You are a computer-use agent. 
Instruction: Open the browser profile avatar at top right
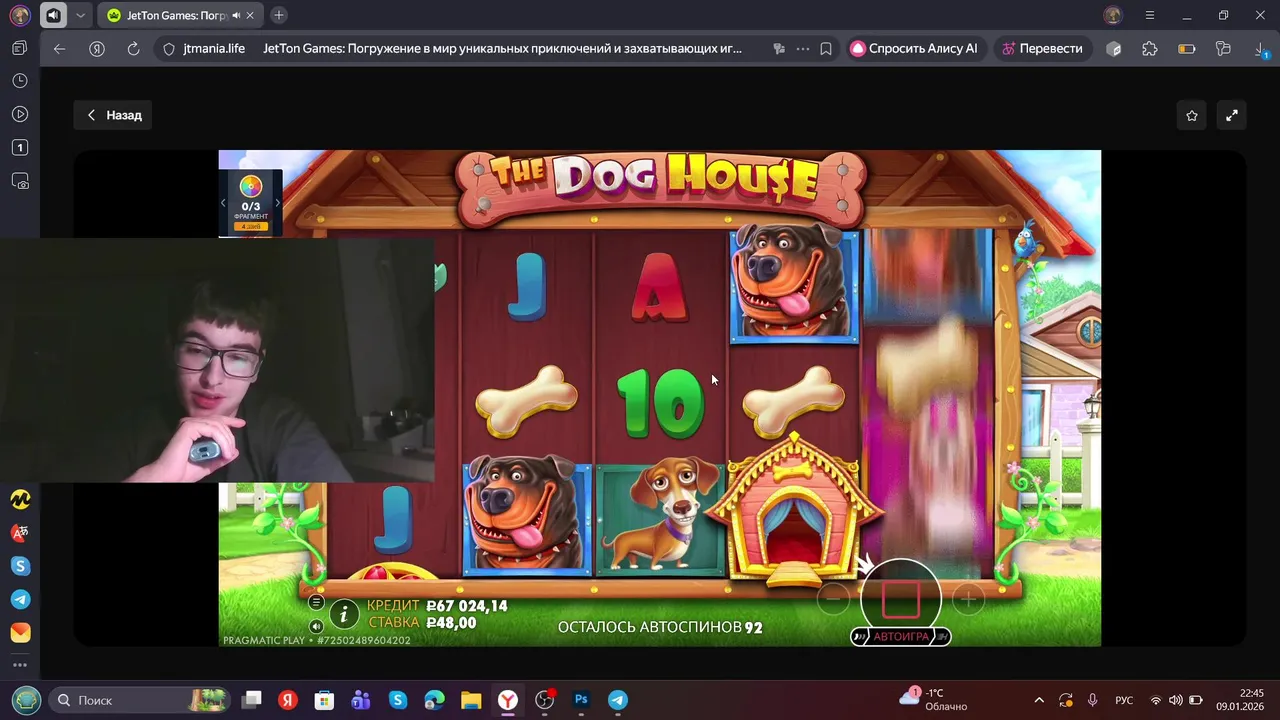coord(1113,15)
